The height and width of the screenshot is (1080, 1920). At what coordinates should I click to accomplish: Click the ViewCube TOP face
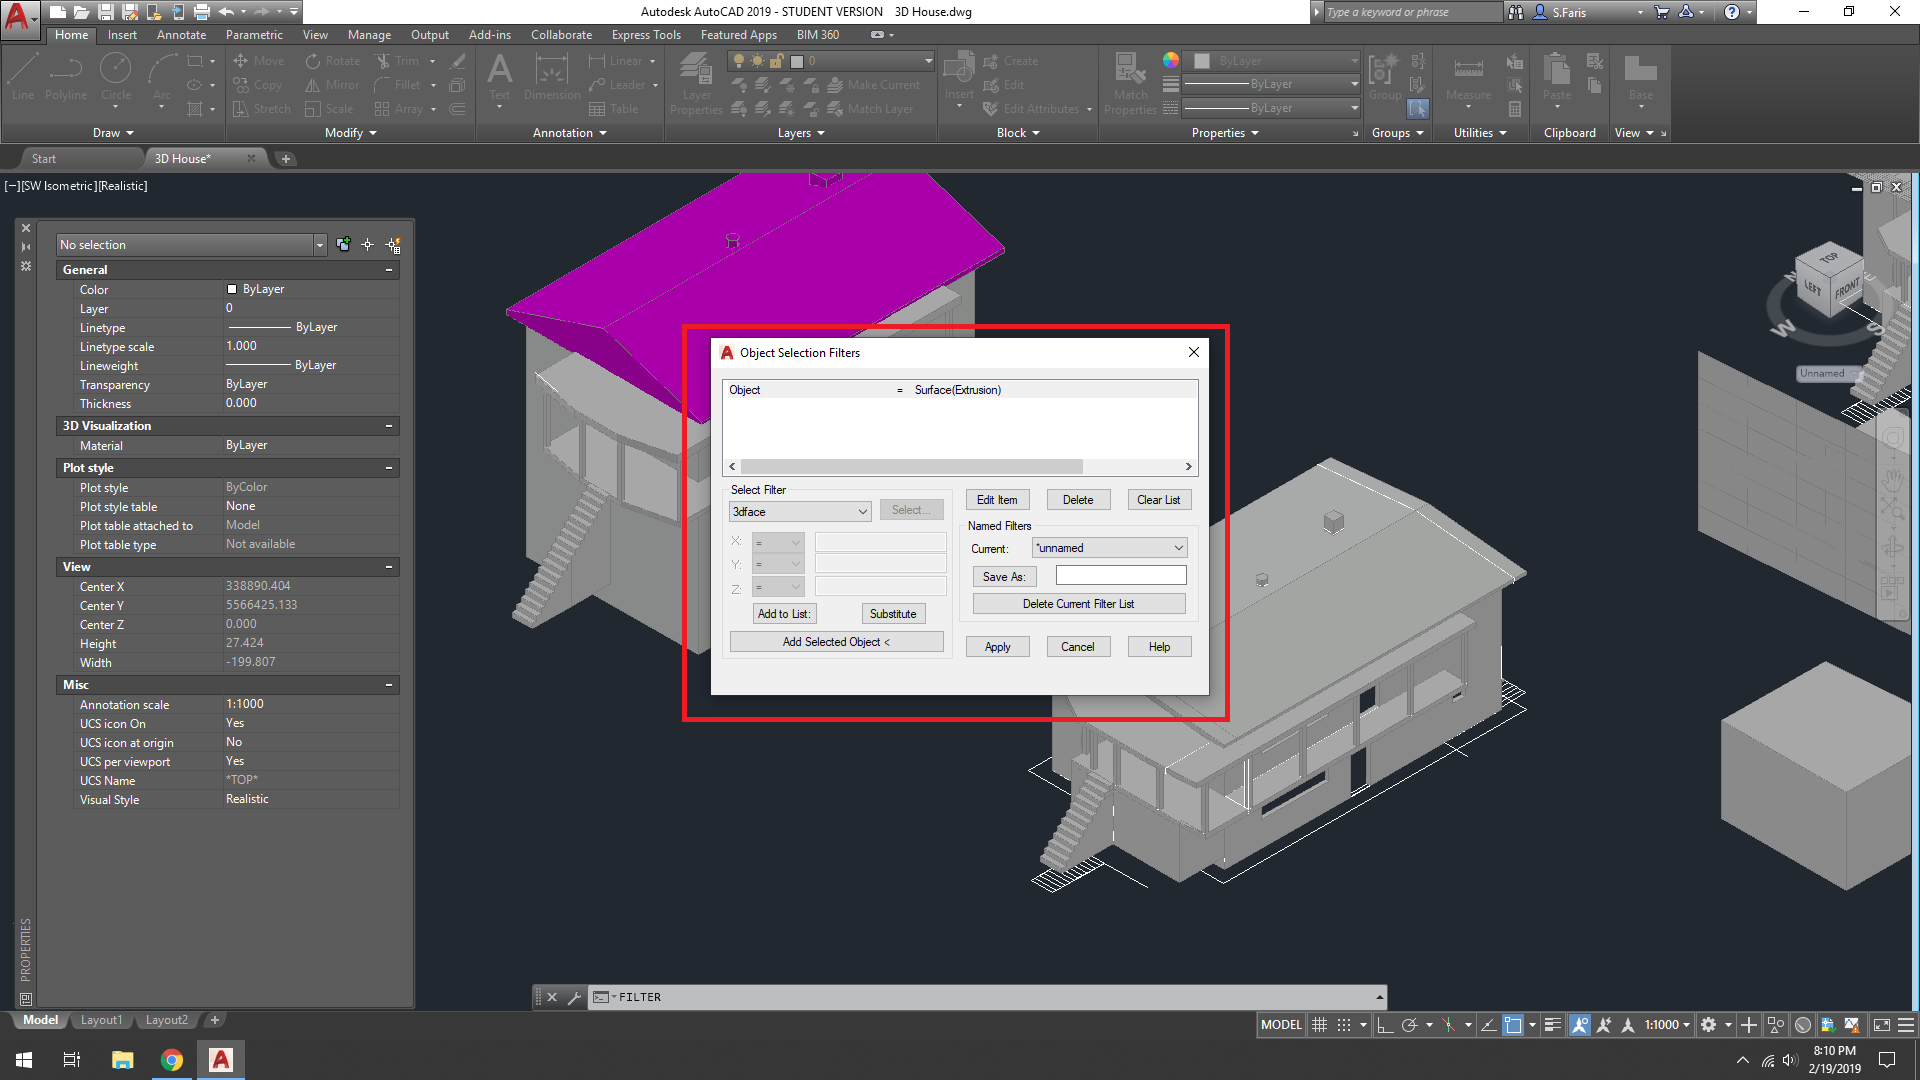click(1829, 259)
